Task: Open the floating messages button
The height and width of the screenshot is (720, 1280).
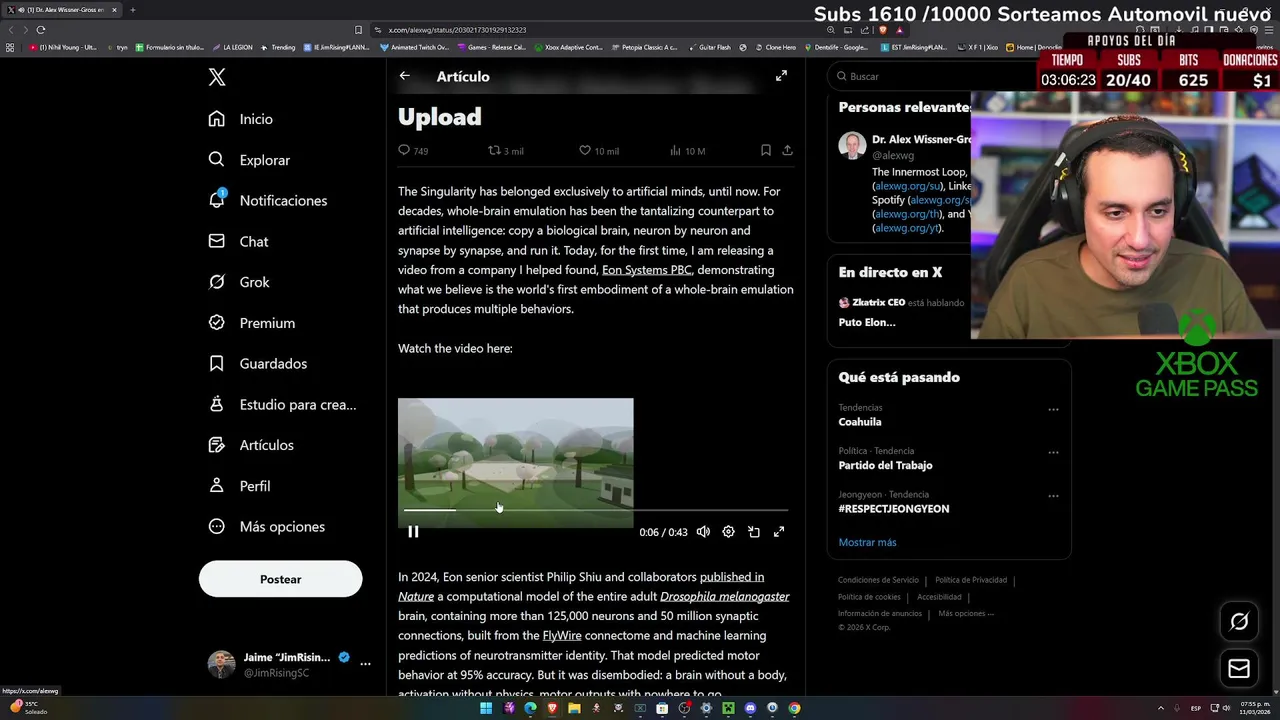Action: click(1239, 668)
